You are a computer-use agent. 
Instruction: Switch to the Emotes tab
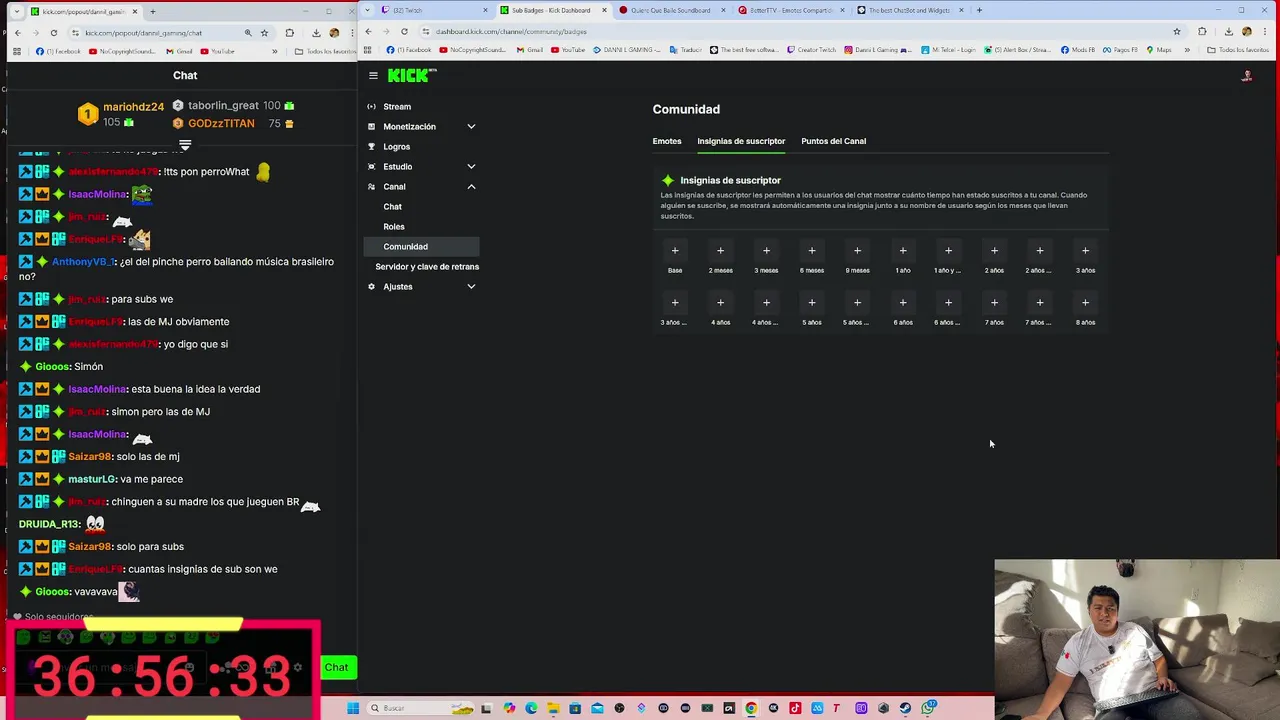click(x=667, y=141)
